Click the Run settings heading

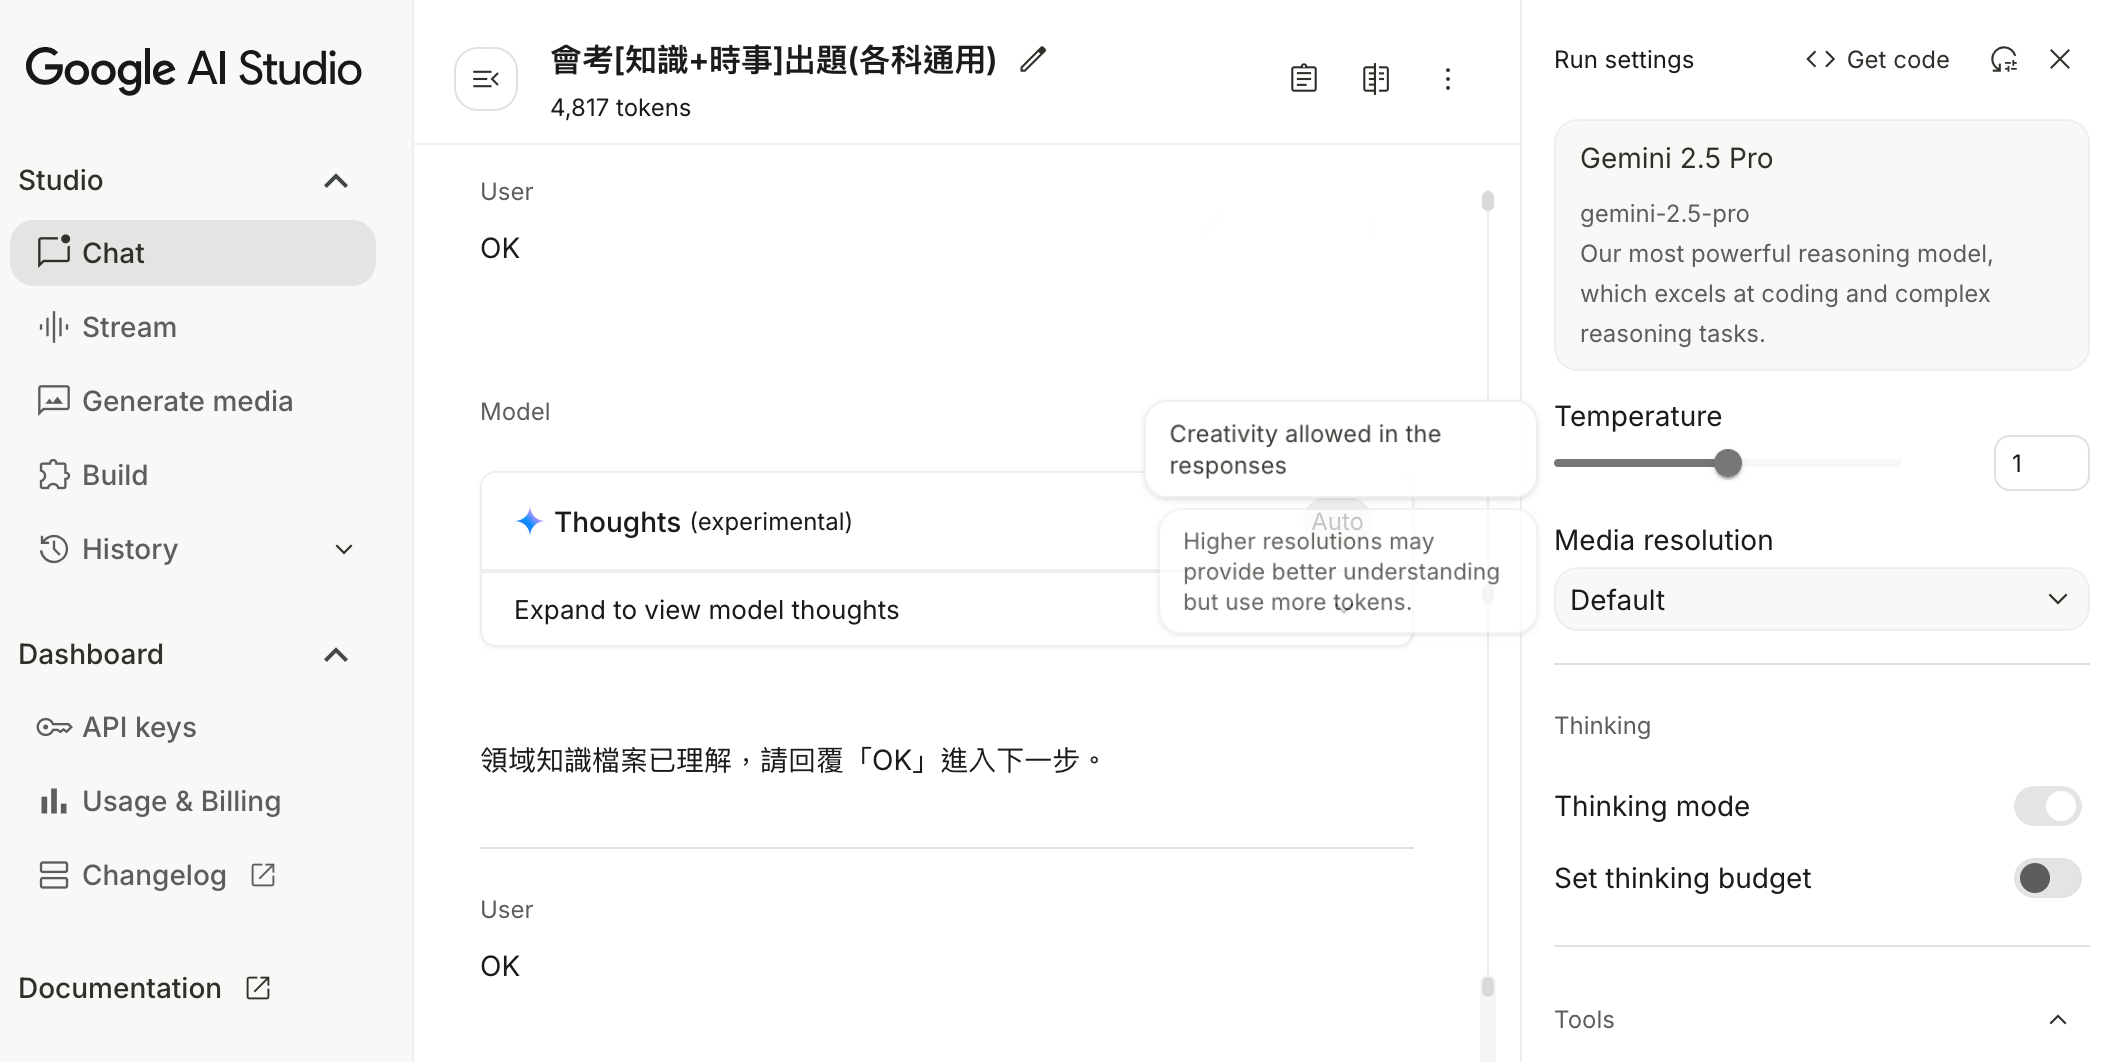point(1624,60)
